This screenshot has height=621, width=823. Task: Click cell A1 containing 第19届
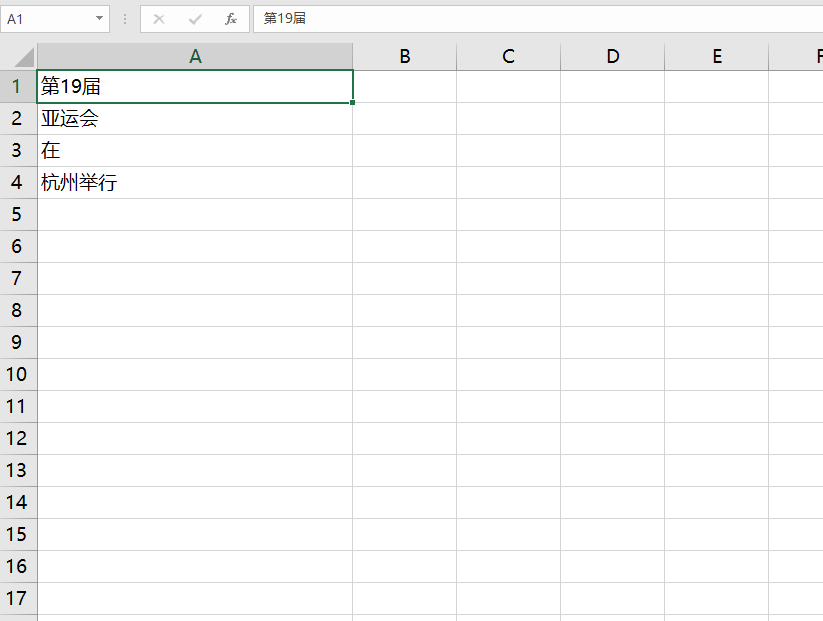click(195, 87)
